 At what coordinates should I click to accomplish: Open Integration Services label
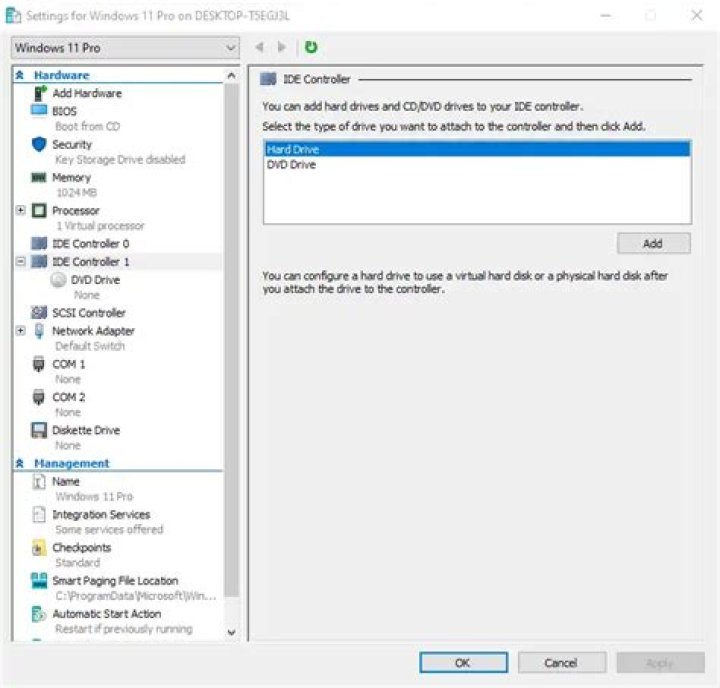[x=101, y=514]
